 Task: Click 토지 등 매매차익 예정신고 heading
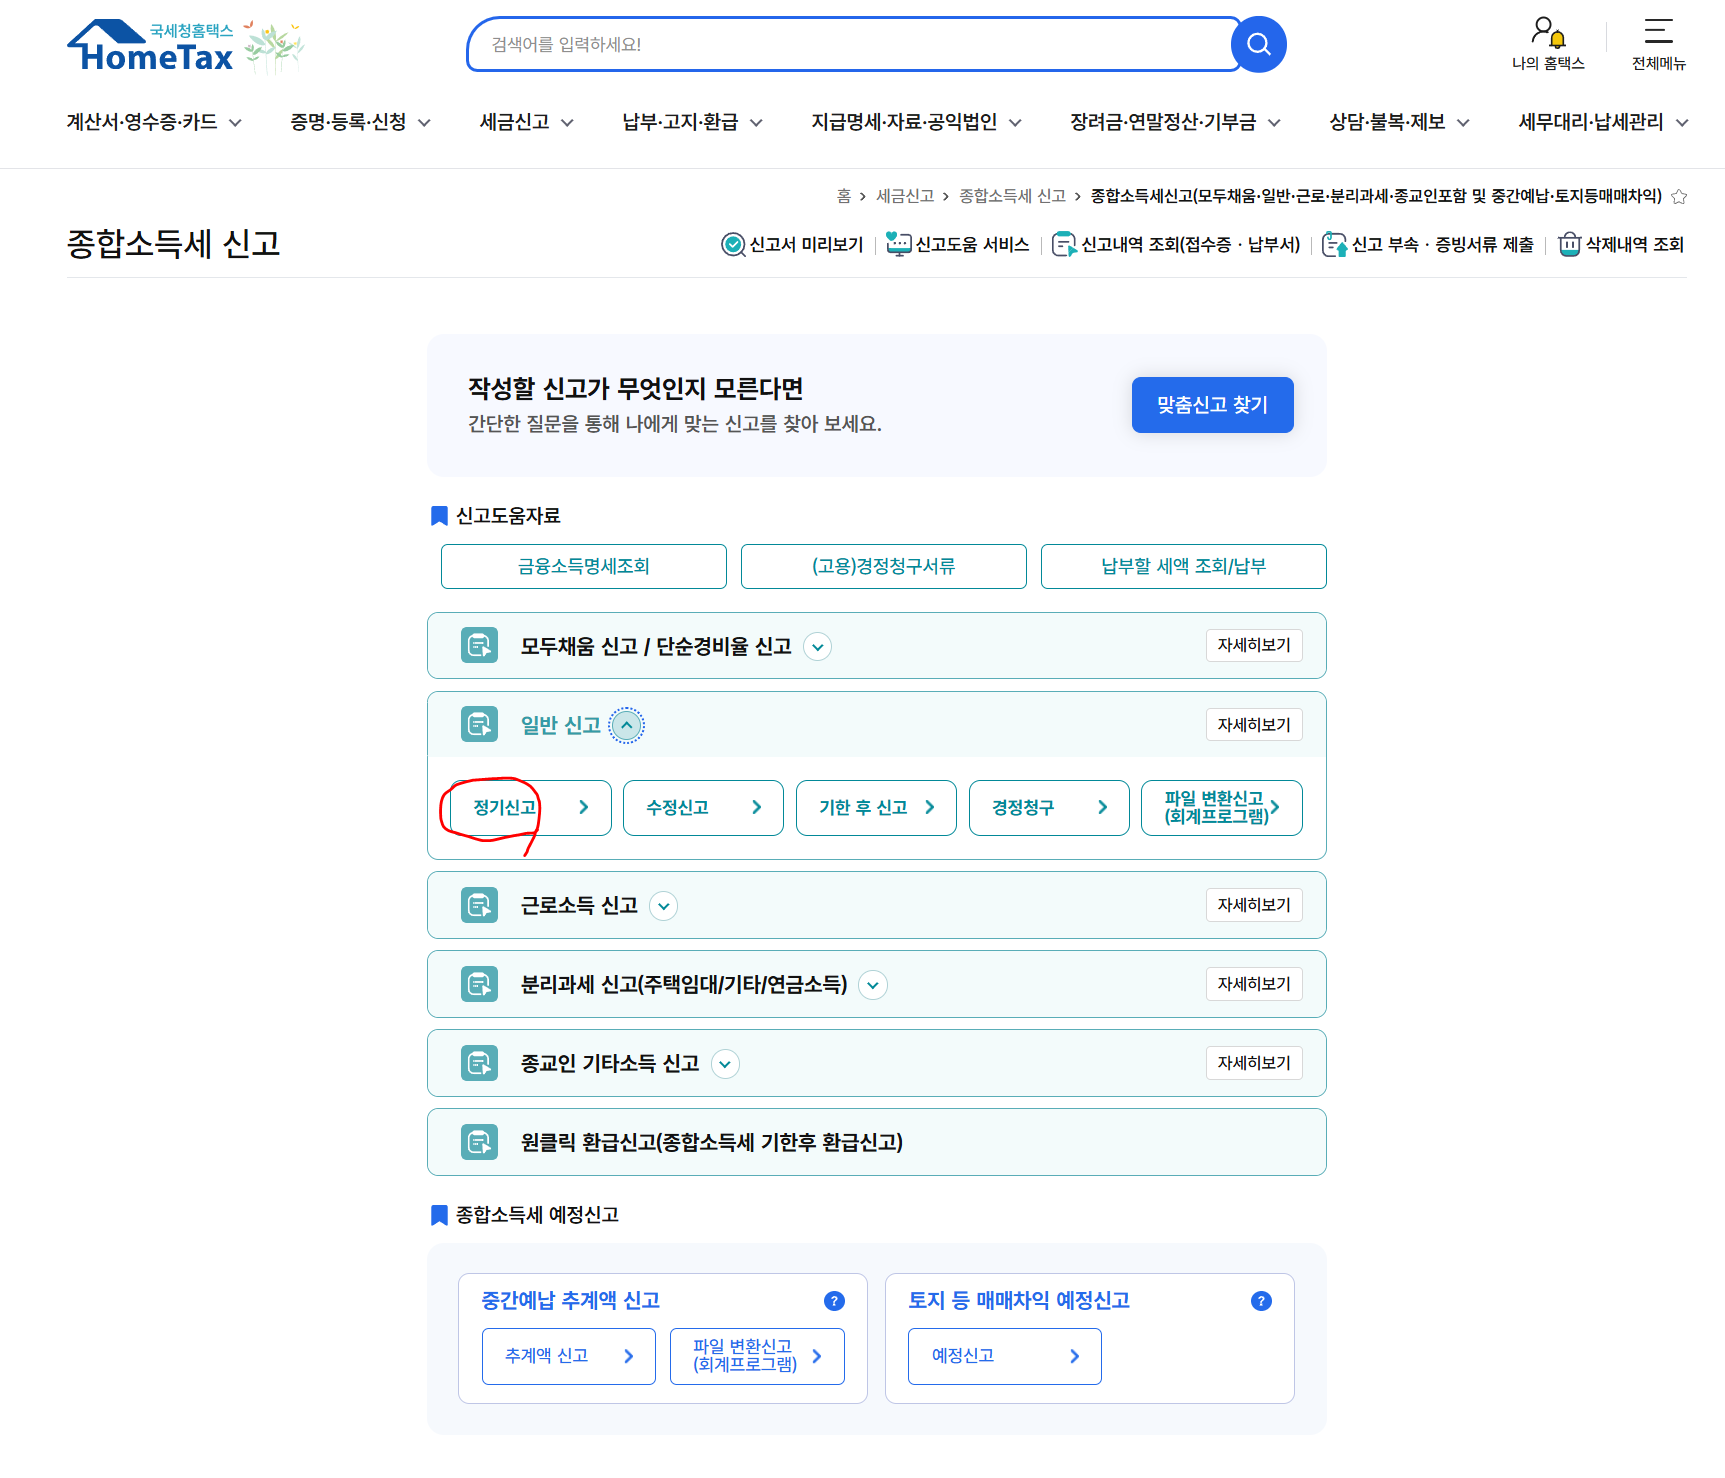pyautogui.click(x=1019, y=1301)
